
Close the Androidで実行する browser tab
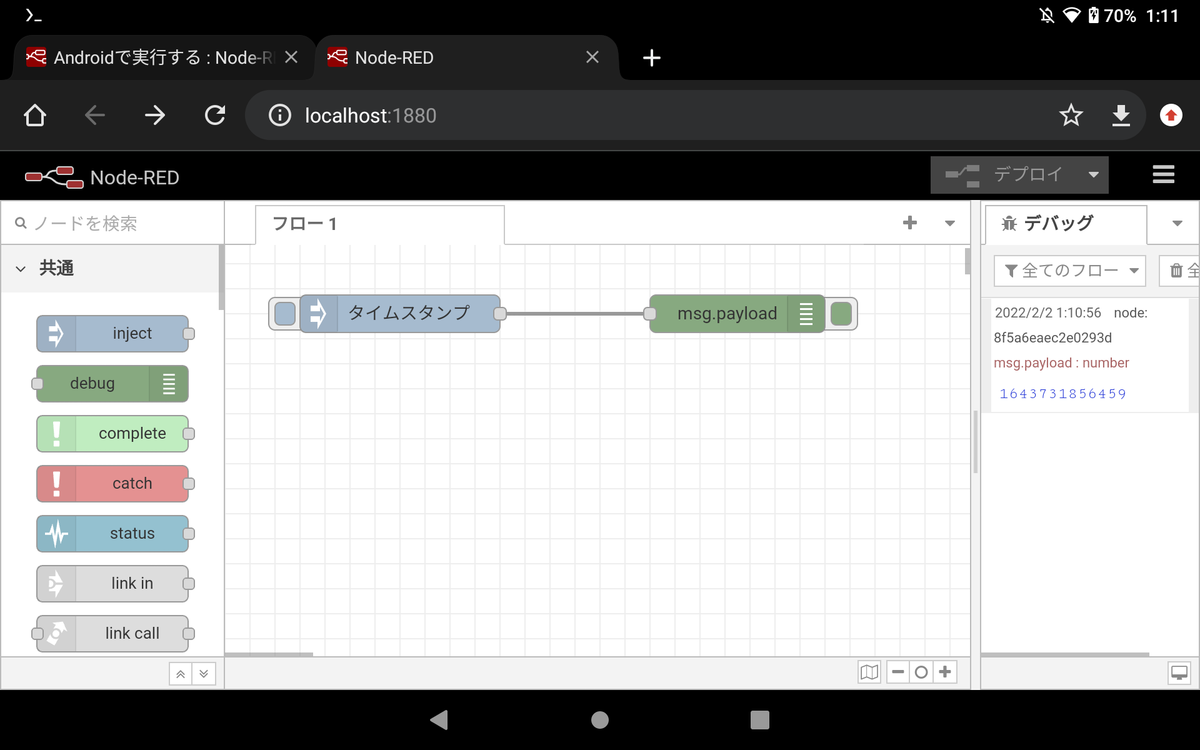pyautogui.click(x=291, y=58)
